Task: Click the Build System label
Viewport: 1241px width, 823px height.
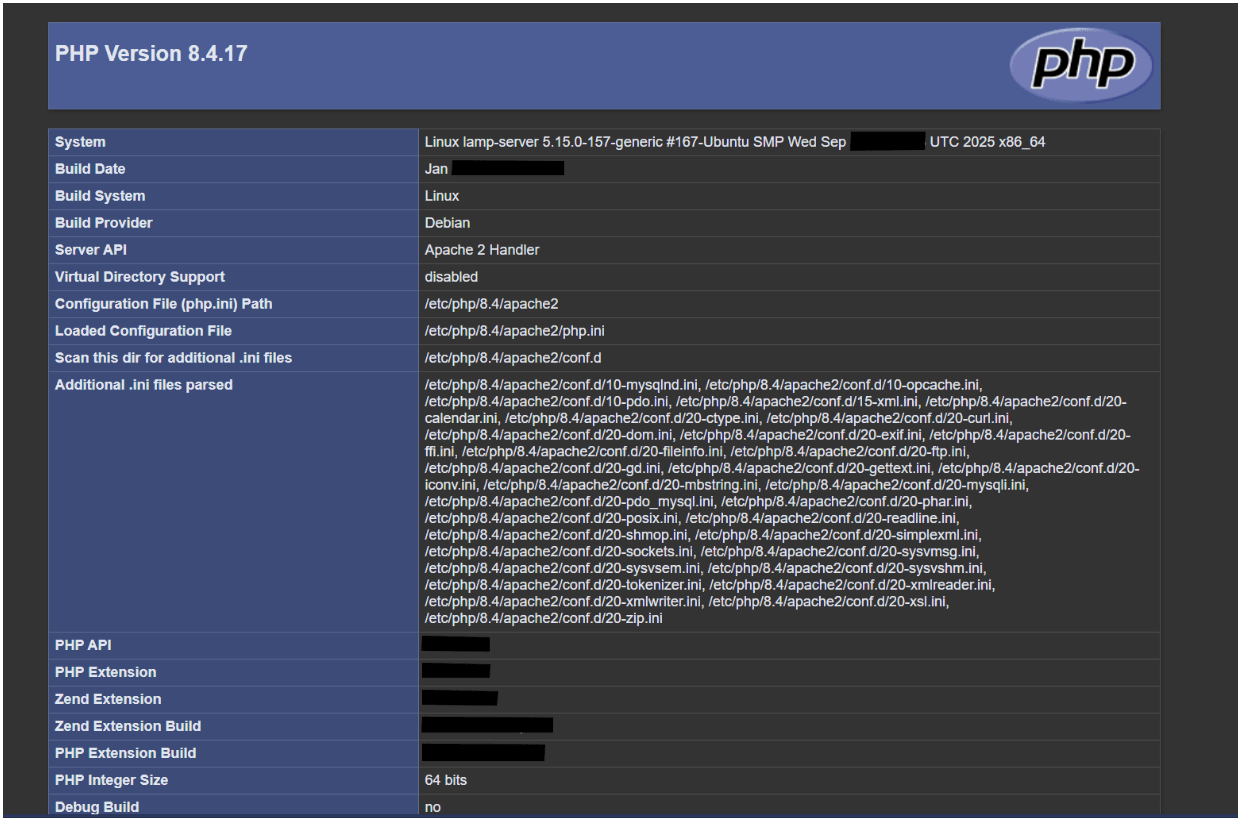Action: pyautogui.click(x=100, y=196)
